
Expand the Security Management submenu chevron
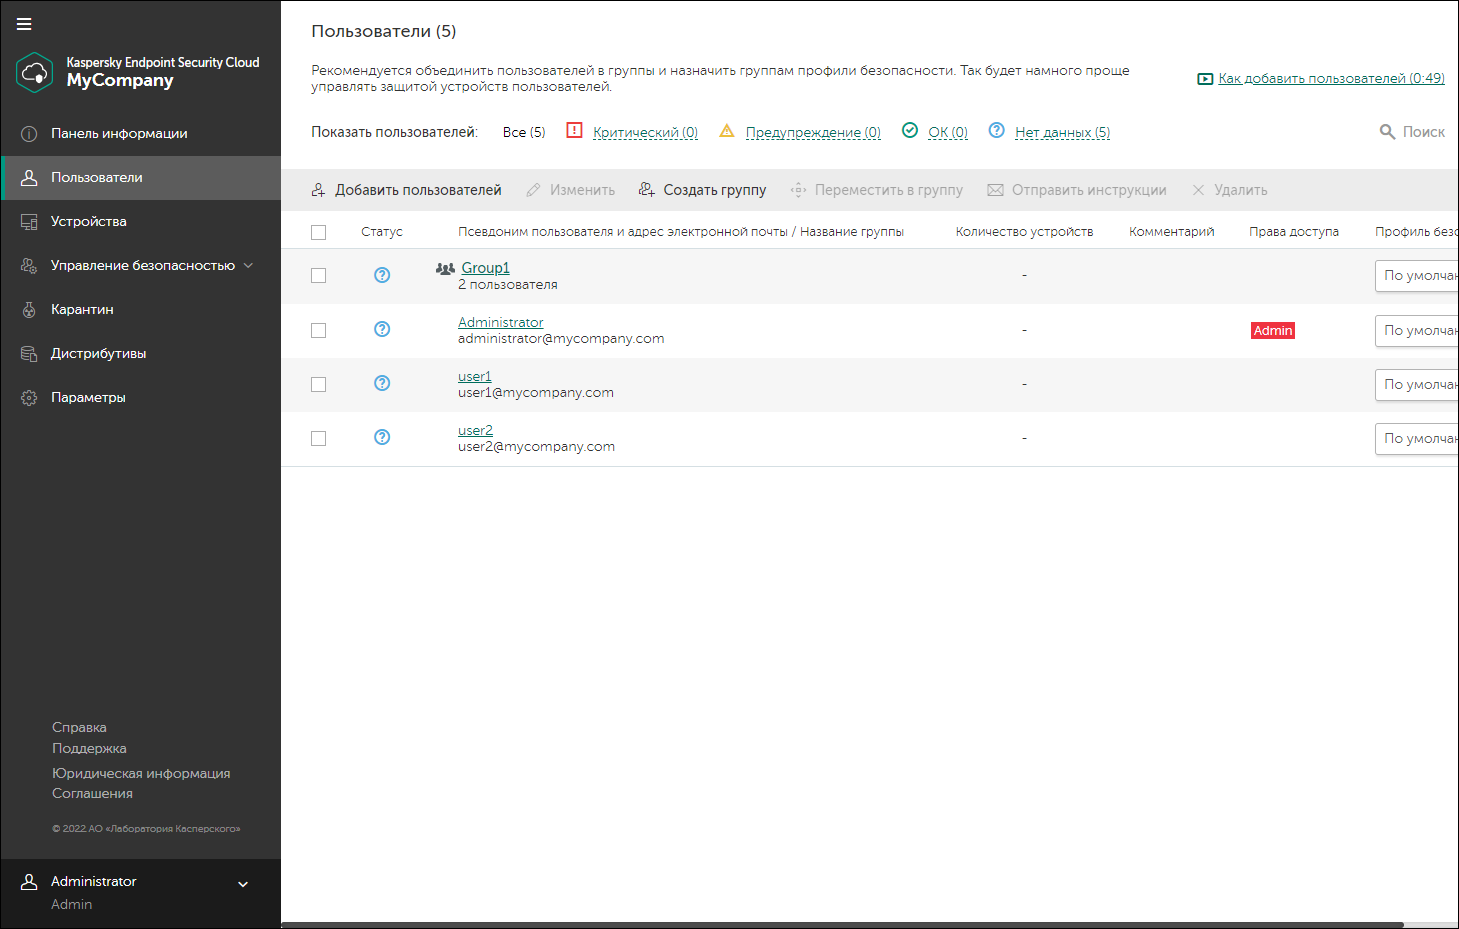coord(248,266)
